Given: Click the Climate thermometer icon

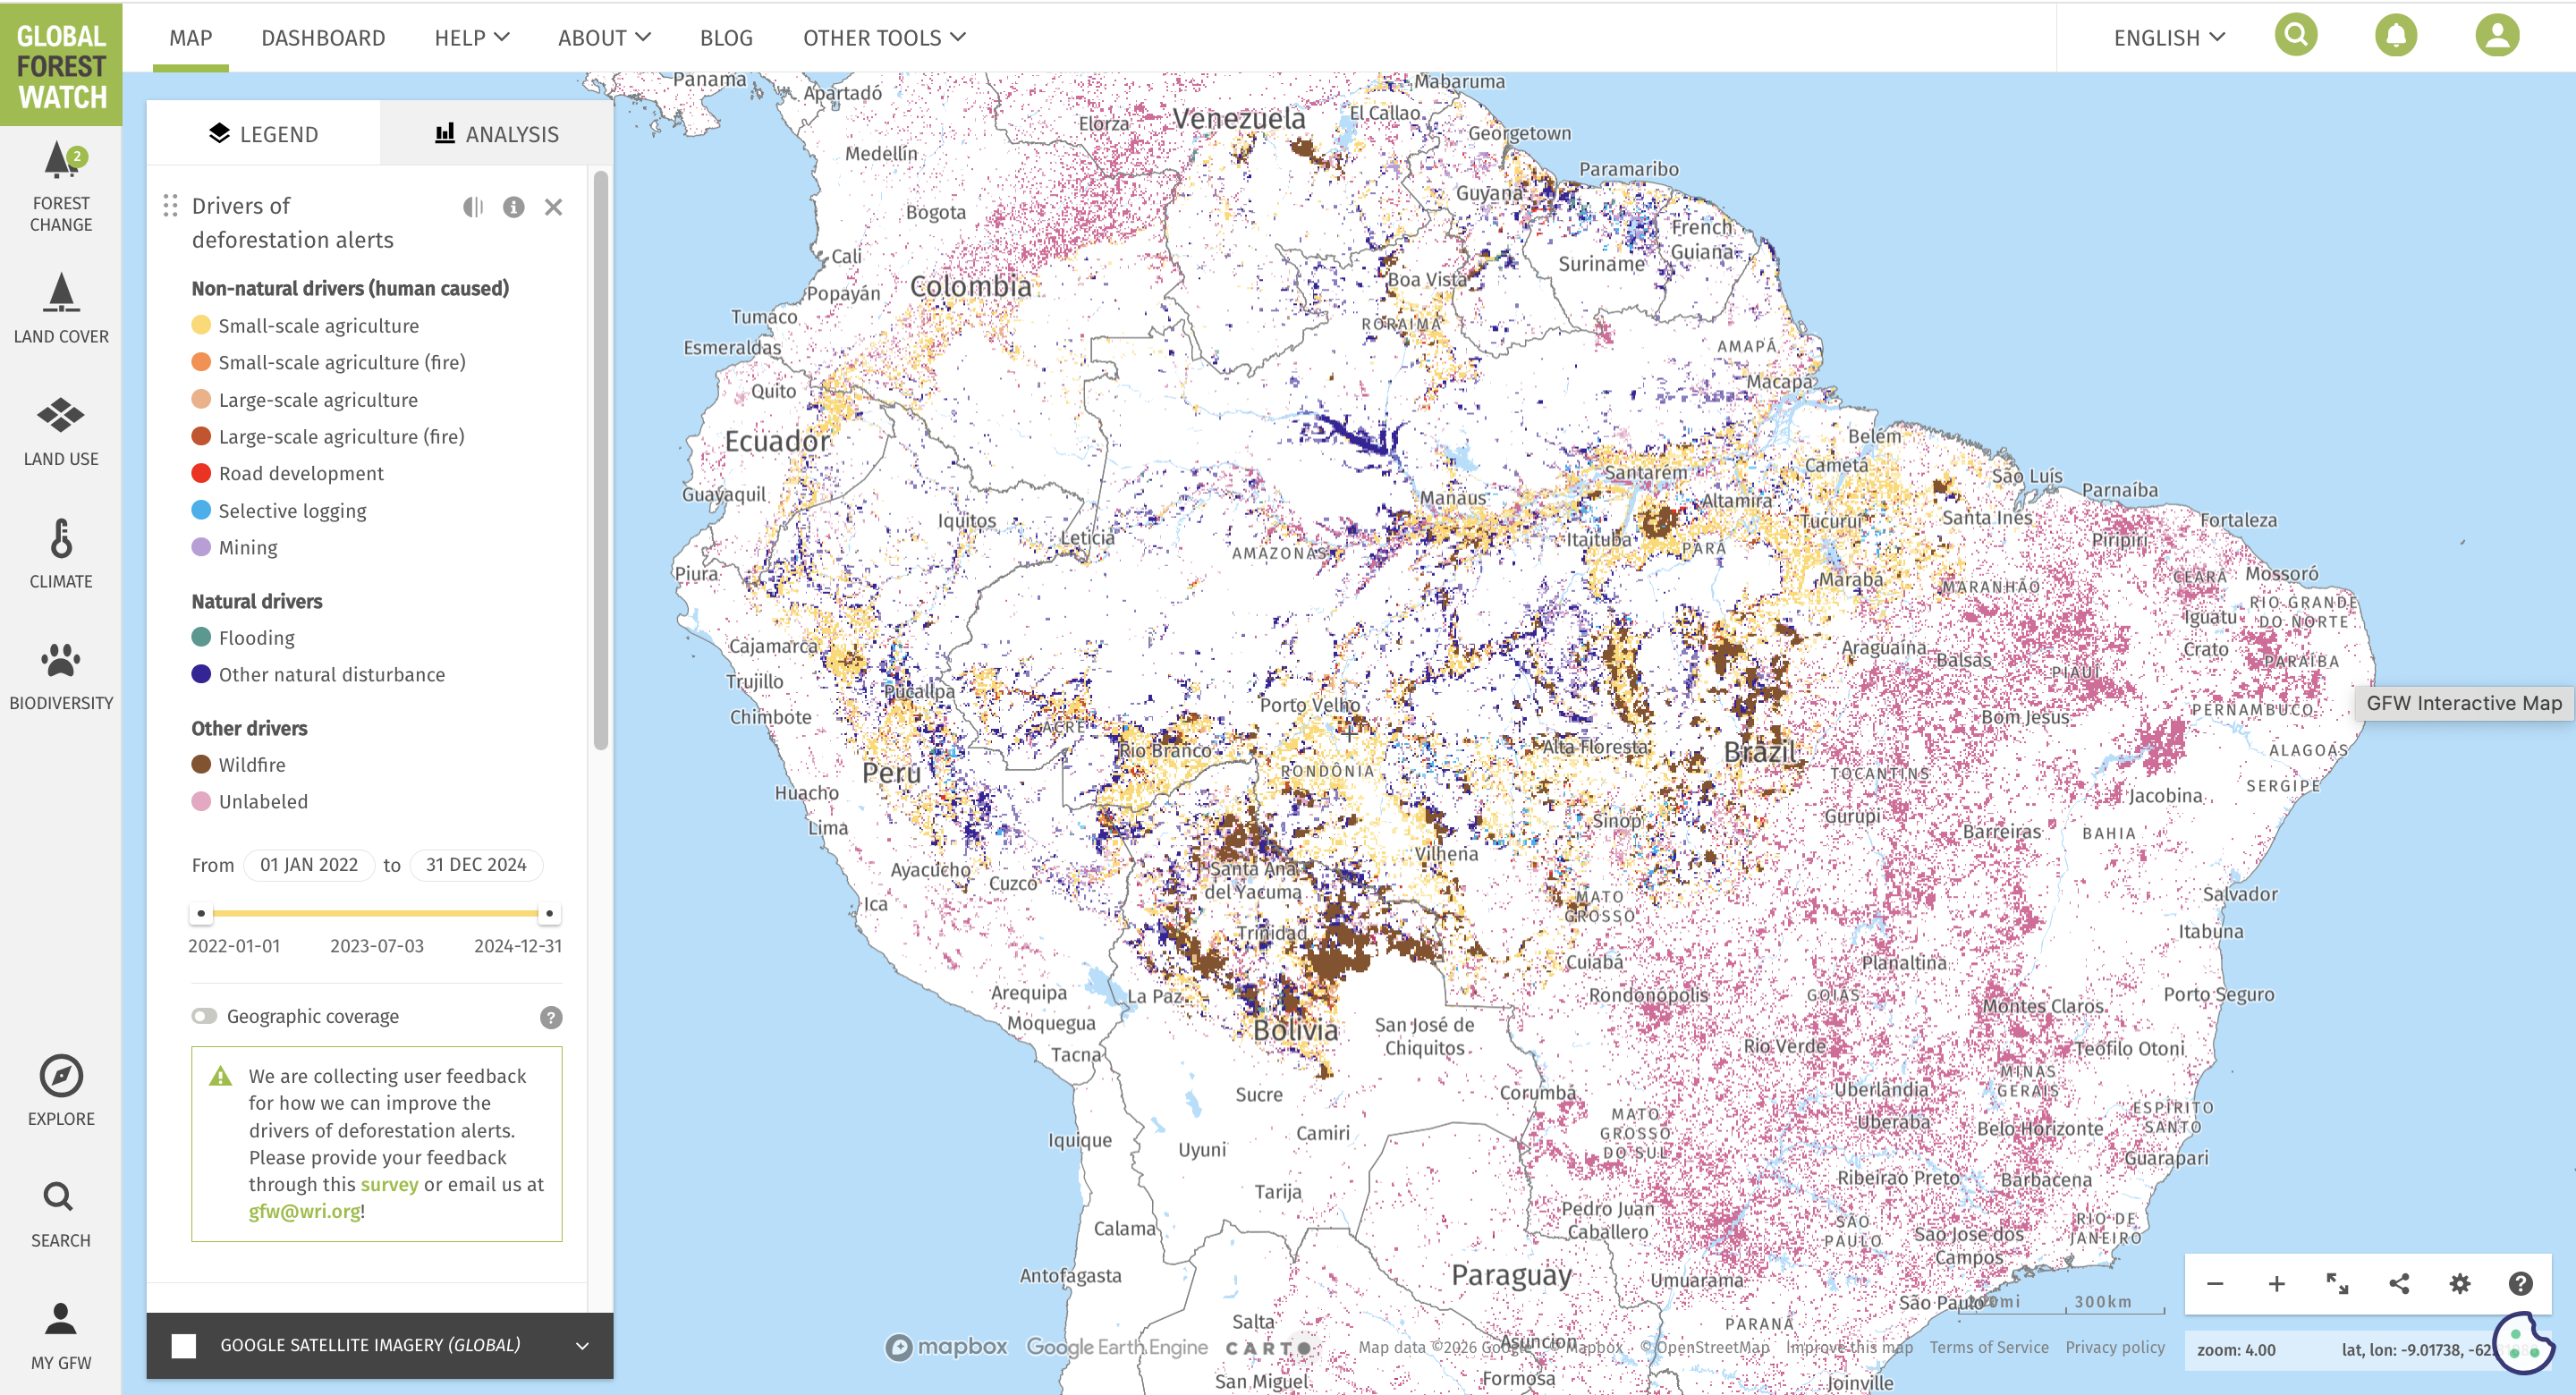Looking at the screenshot, I should pyautogui.click(x=61, y=553).
